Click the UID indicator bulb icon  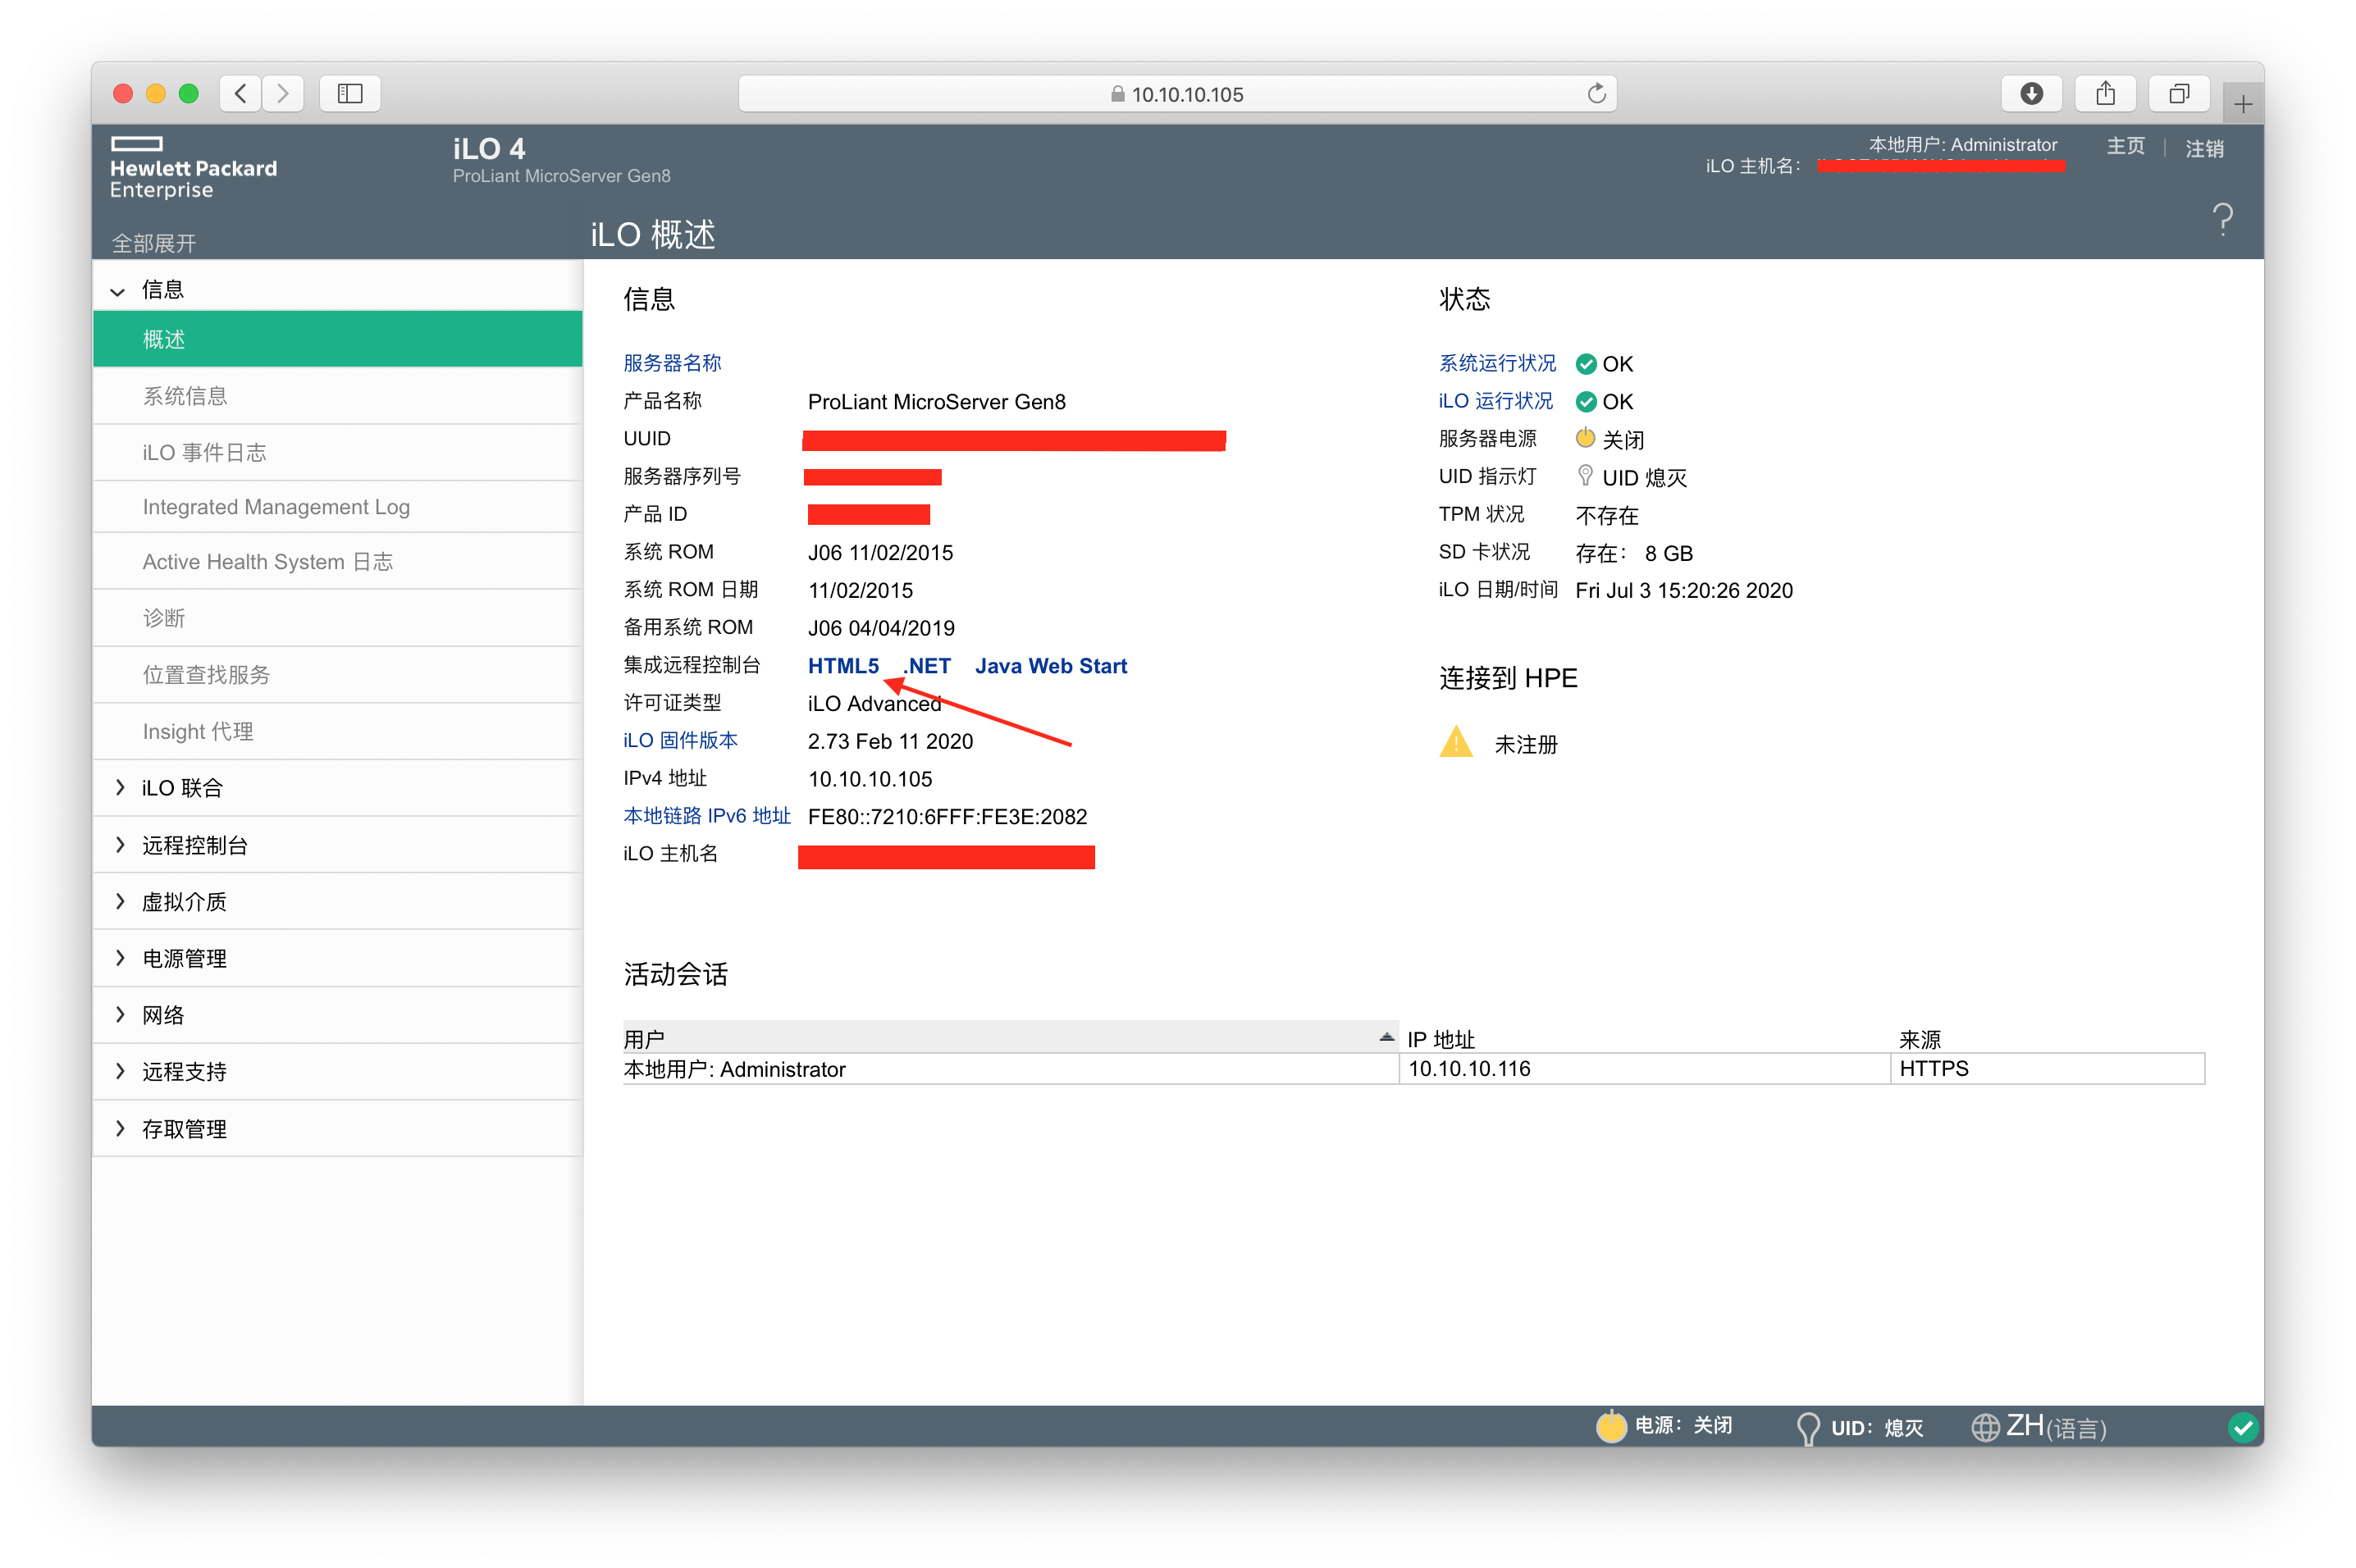pyautogui.click(x=1585, y=475)
